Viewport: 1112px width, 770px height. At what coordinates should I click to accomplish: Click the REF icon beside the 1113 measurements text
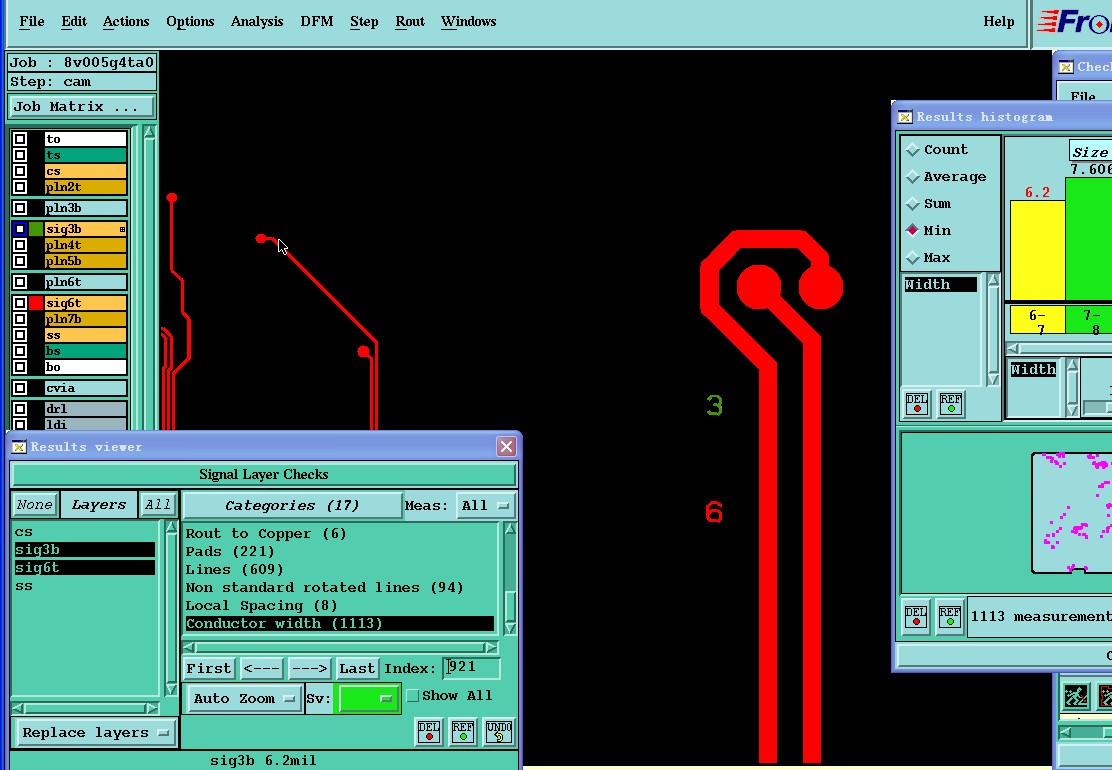point(950,616)
